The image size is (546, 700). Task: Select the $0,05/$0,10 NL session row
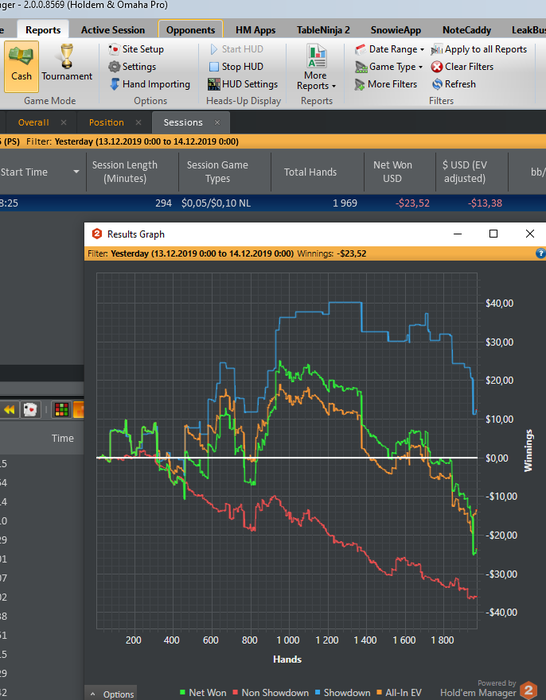(273, 203)
